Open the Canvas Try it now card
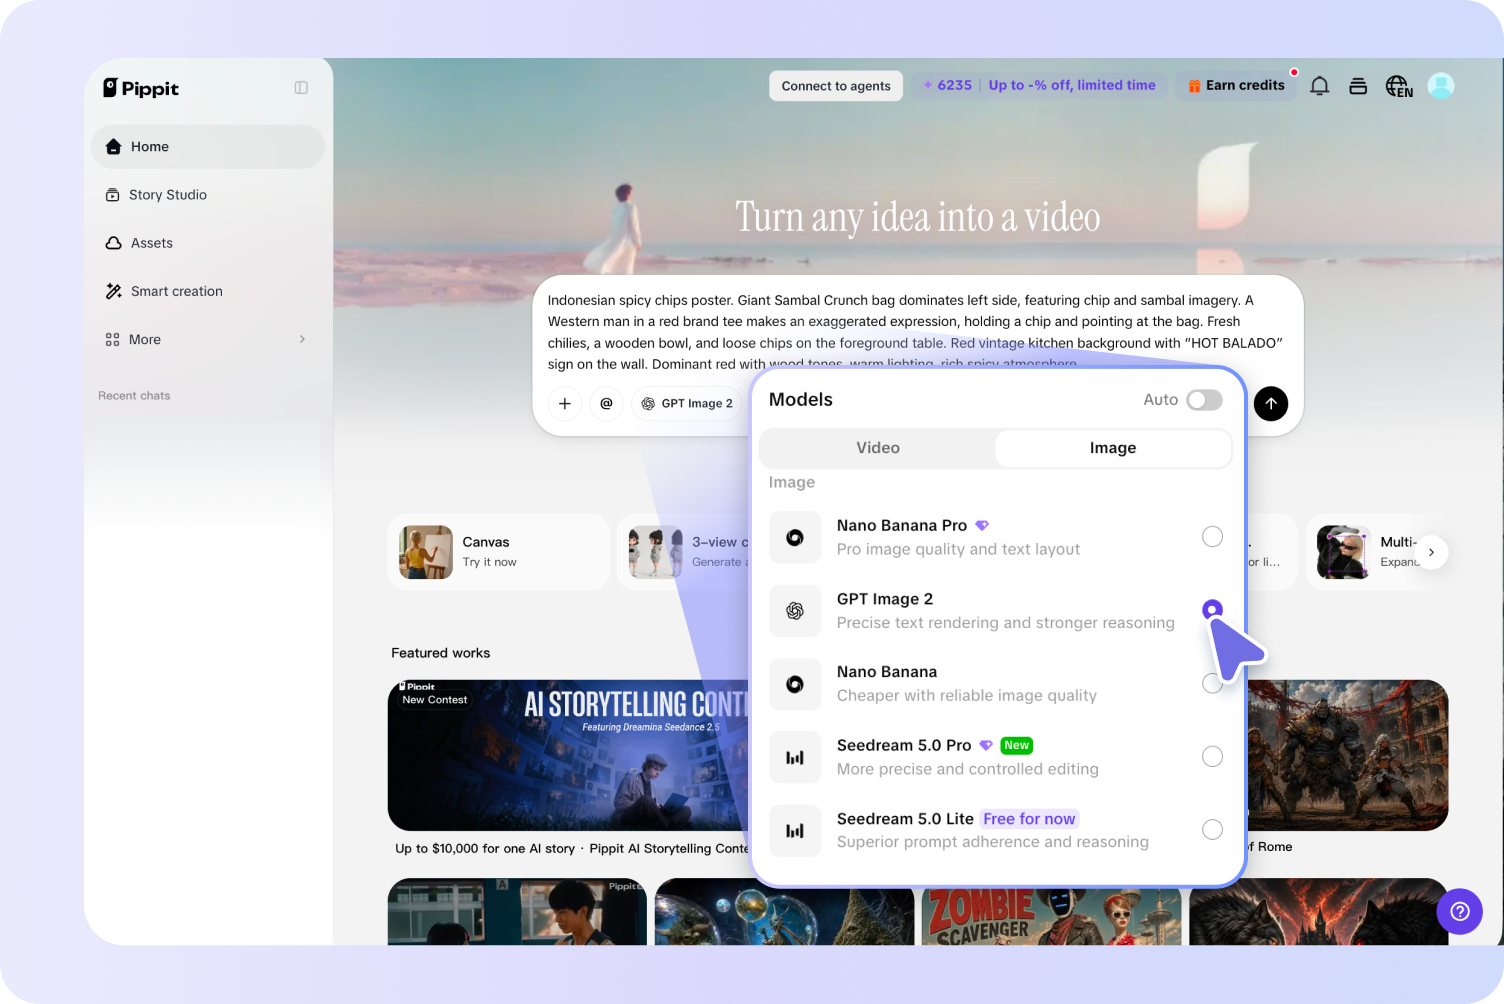 498,552
